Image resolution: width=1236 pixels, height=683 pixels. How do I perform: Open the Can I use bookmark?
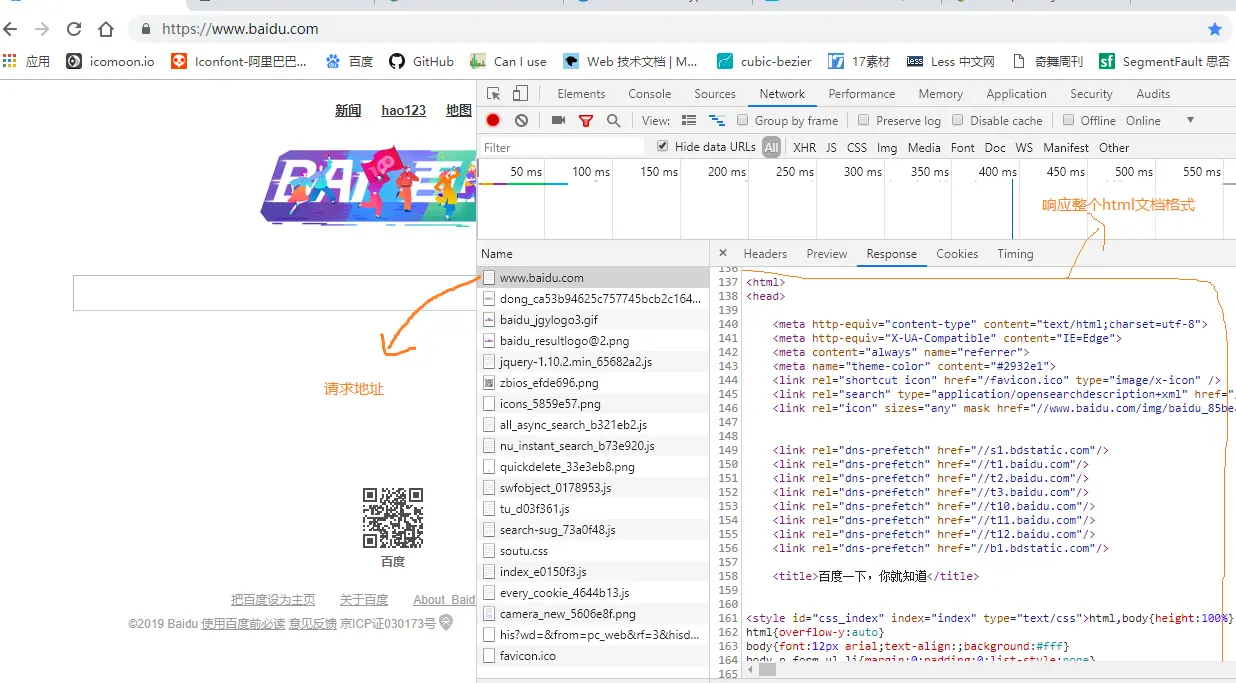[x=509, y=61]
